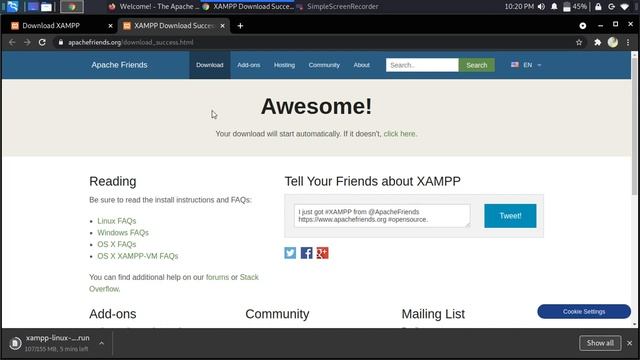Open Chrome profile avatar
The image size is (640, 360).
pos(613,42)
